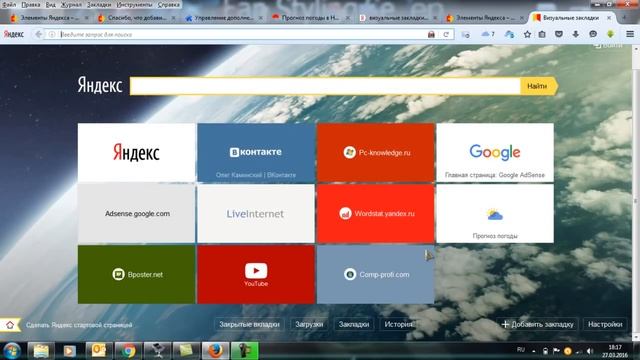Open the Firefox hamburger menu
The height and width of the screenshot is (360, 640).
pos(630,34)
